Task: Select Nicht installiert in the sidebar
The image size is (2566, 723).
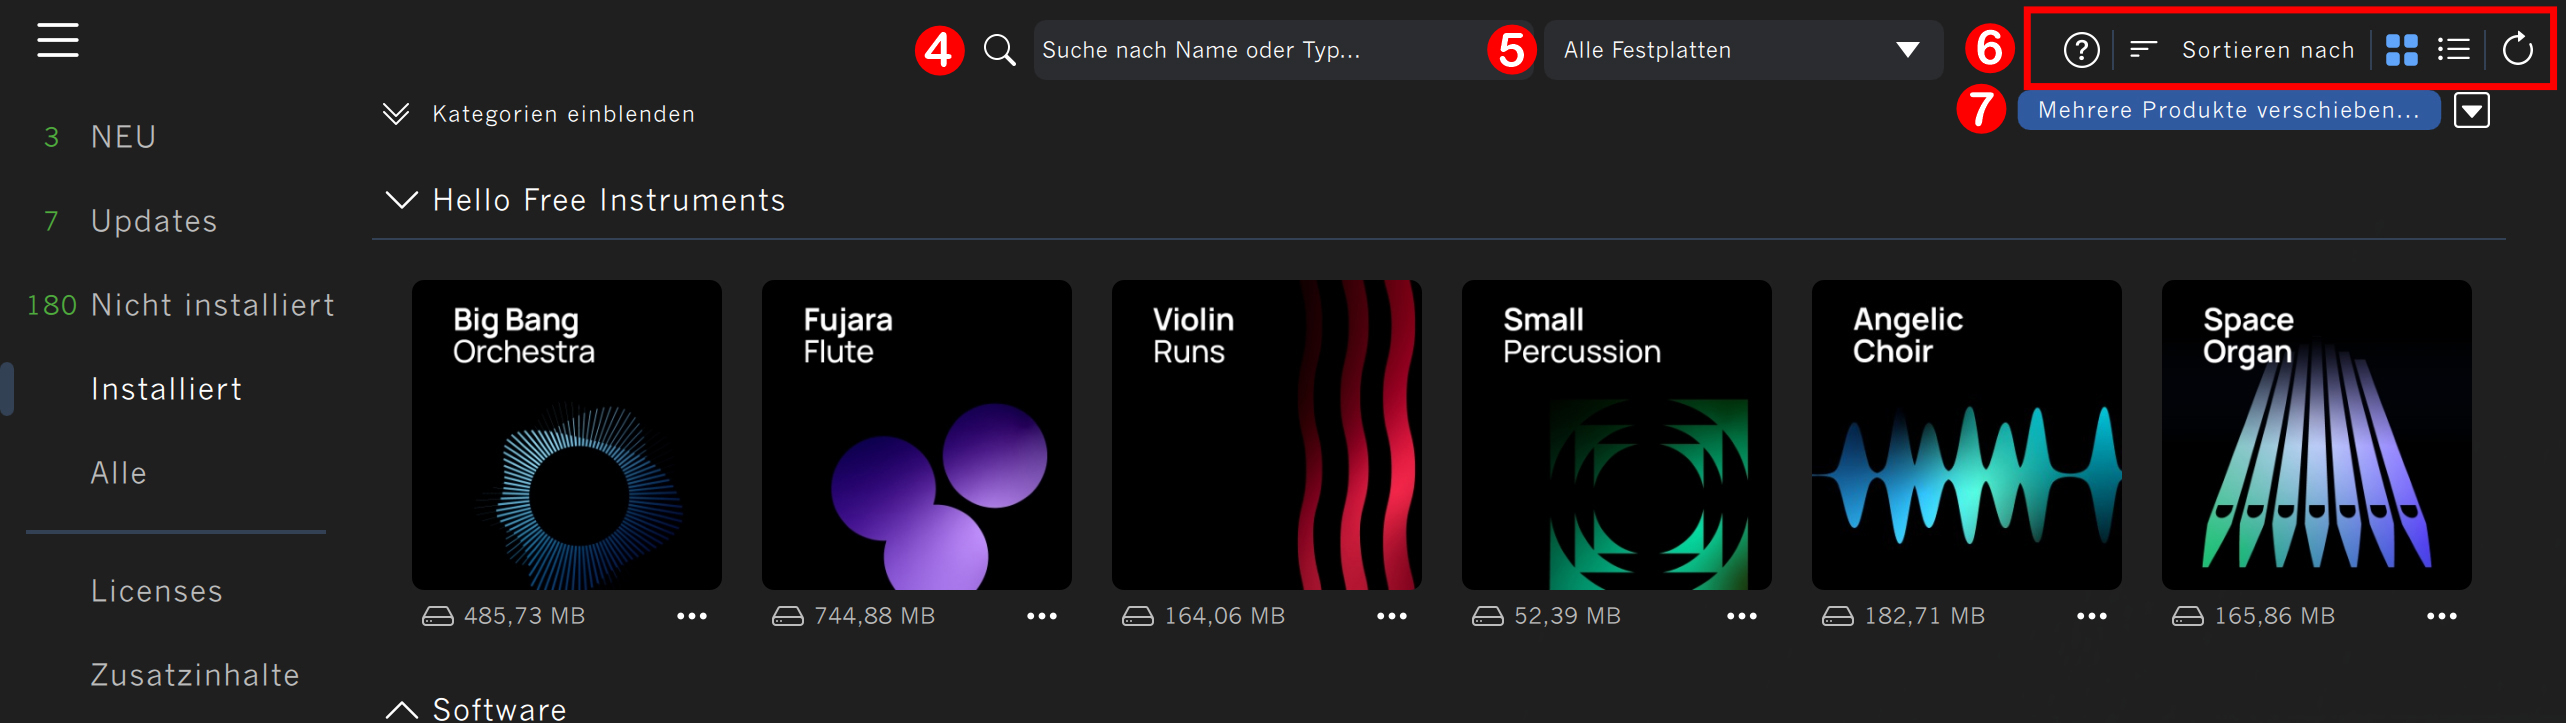Action: tap(212, 305)
